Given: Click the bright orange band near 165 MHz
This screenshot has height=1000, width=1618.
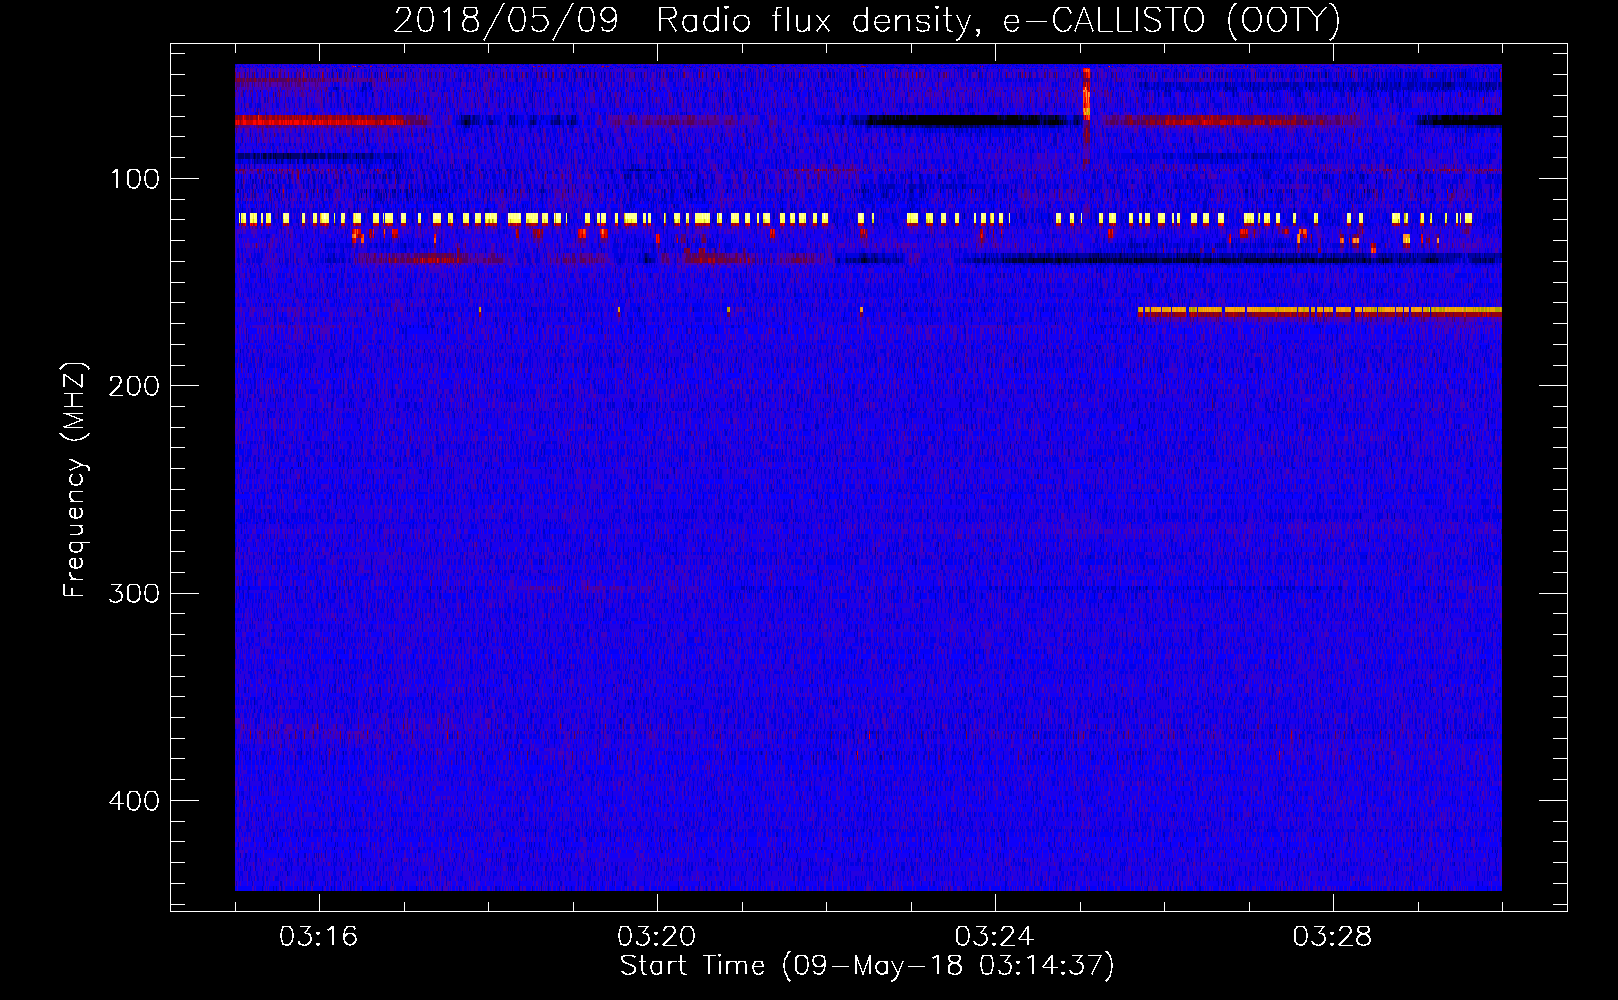Looking at the screenshot, I should click(x=1319, y=312).
